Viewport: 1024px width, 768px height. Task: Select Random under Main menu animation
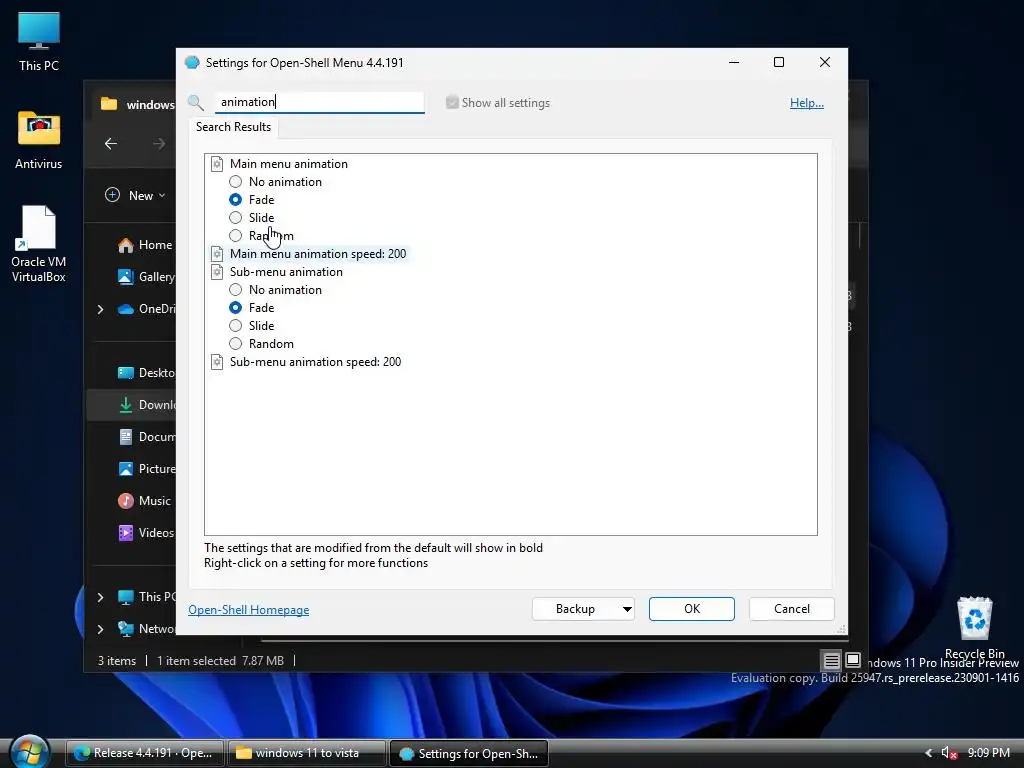235,236
